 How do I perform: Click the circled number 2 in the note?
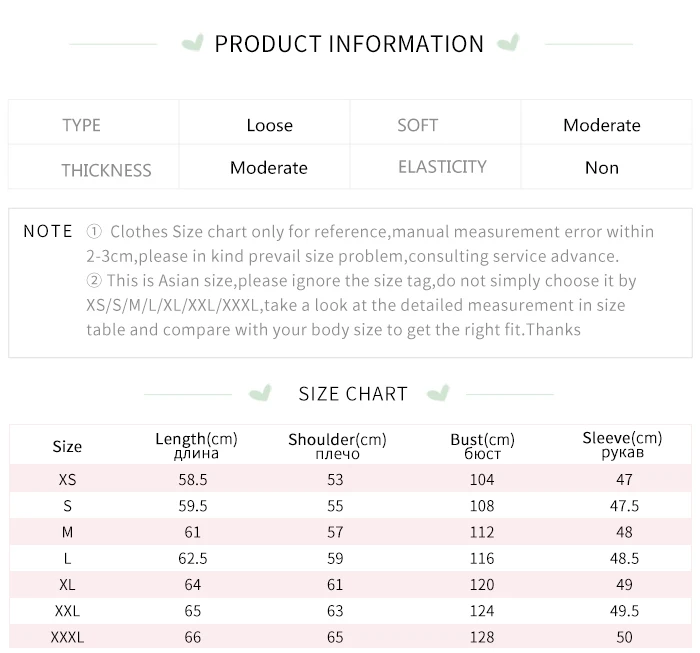(94, 280)
